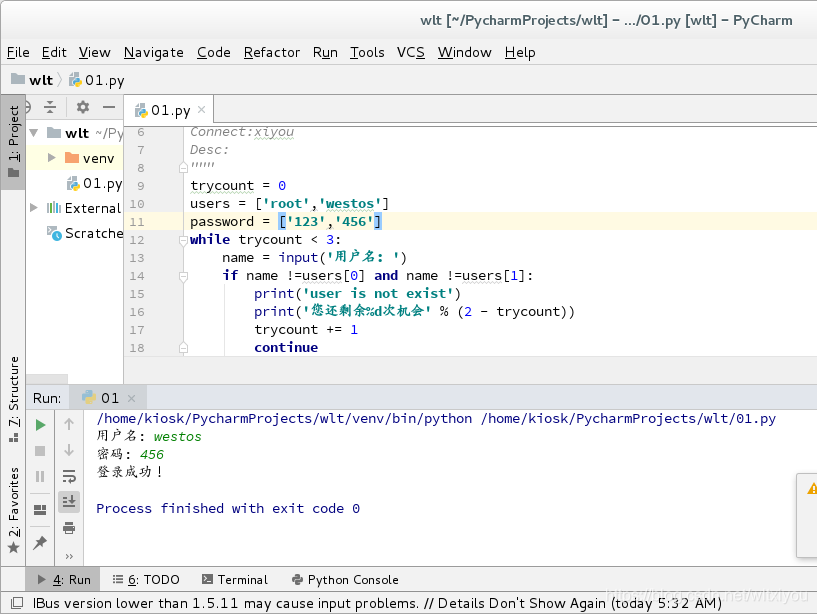Click 'Process finished with exit code 0' text

pos(228,508)
